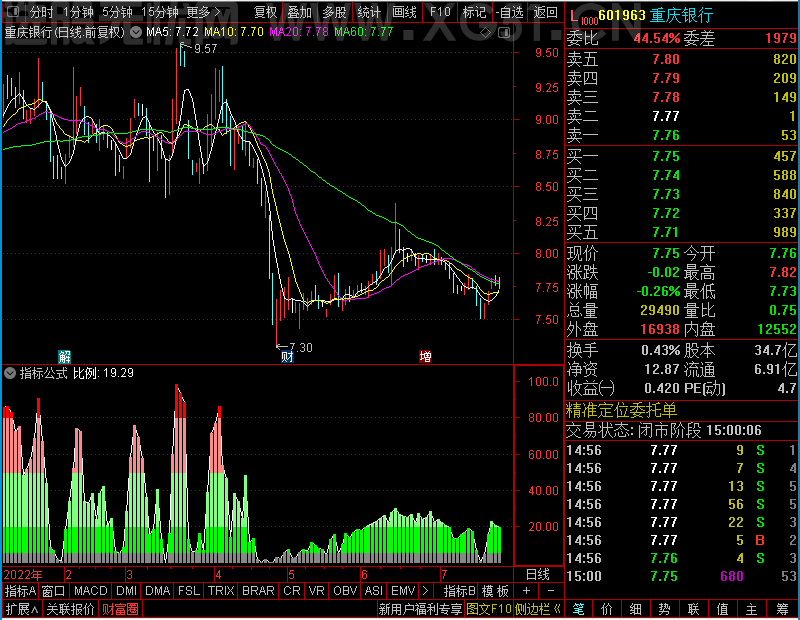The width and height of the screenshot is (800, 620).
Task: Switch to the MACD indicator
Action: pos(91,591)
